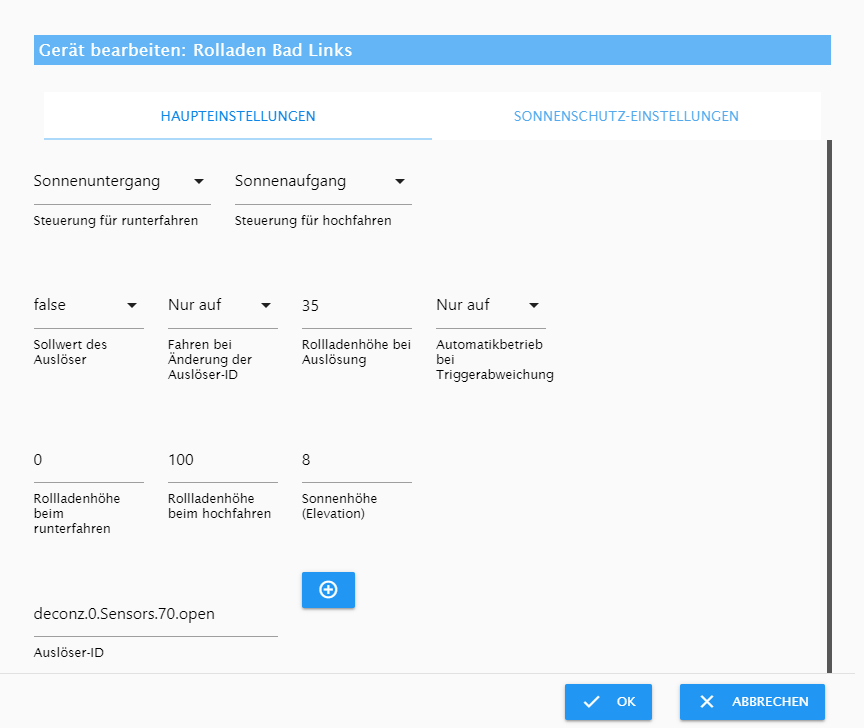Open the false dropdown for Sollwert des Auslöser
Viewport: 864px width, 728px height.
coord(88,305)
